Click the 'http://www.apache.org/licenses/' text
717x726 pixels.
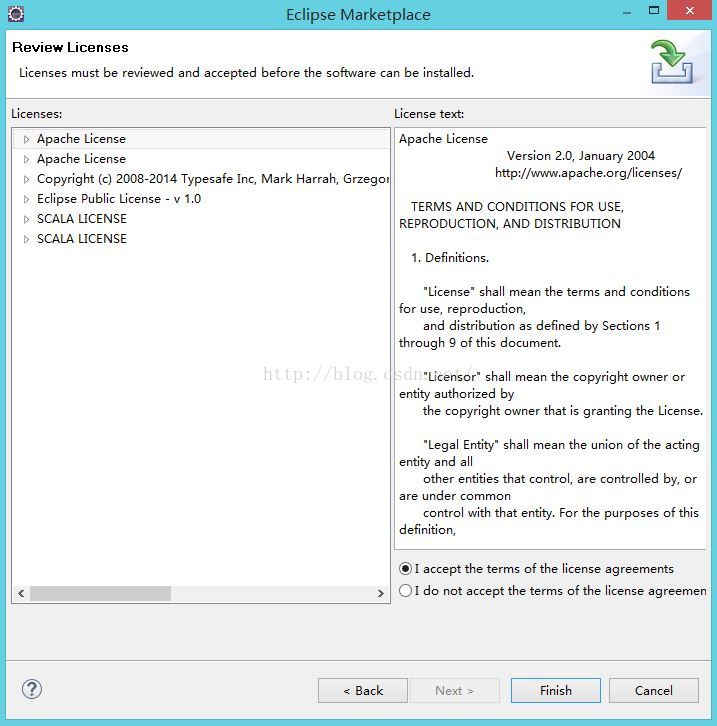click(588, 173)
